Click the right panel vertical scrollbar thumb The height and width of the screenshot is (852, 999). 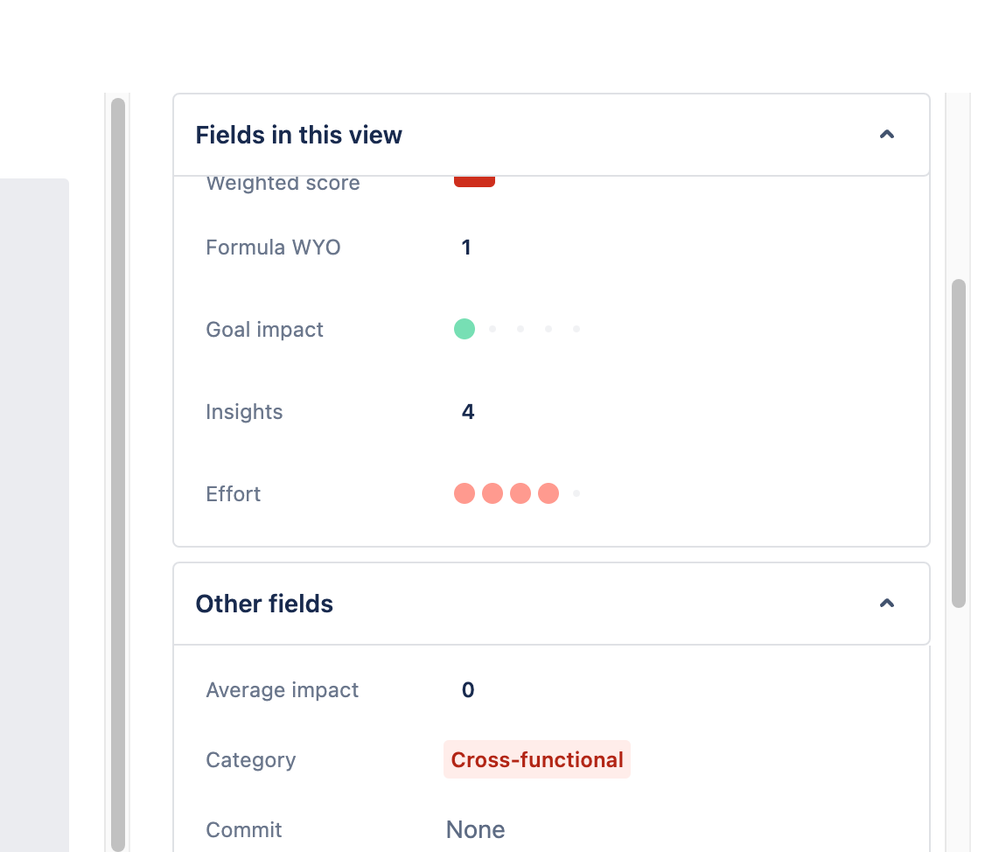[959, 444]
